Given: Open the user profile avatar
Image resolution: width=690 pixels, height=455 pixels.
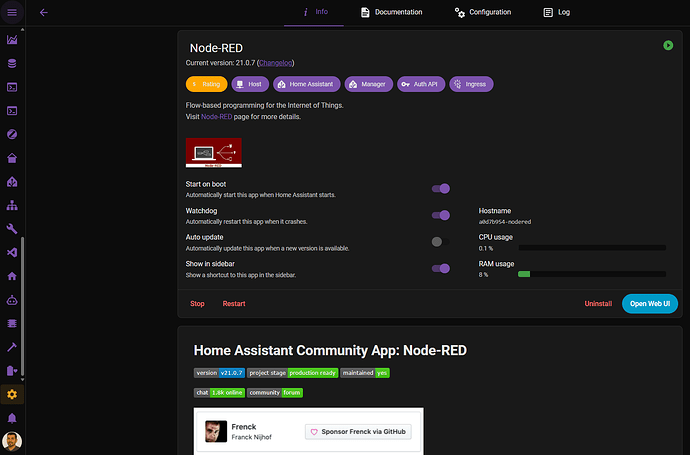Looking at the screenshot, I should 12,441.
